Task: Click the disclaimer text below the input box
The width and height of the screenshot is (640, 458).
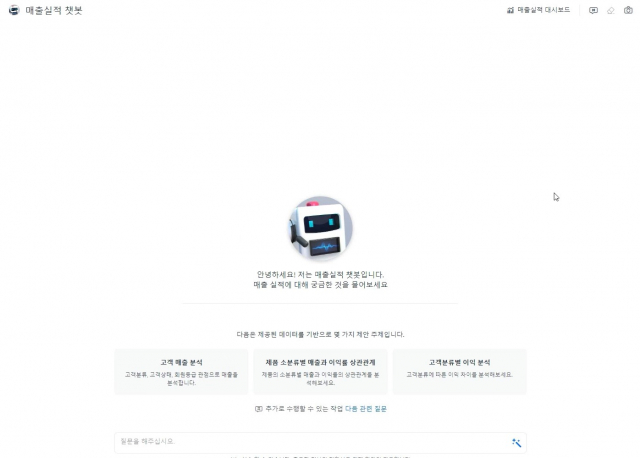Action: 320,457
